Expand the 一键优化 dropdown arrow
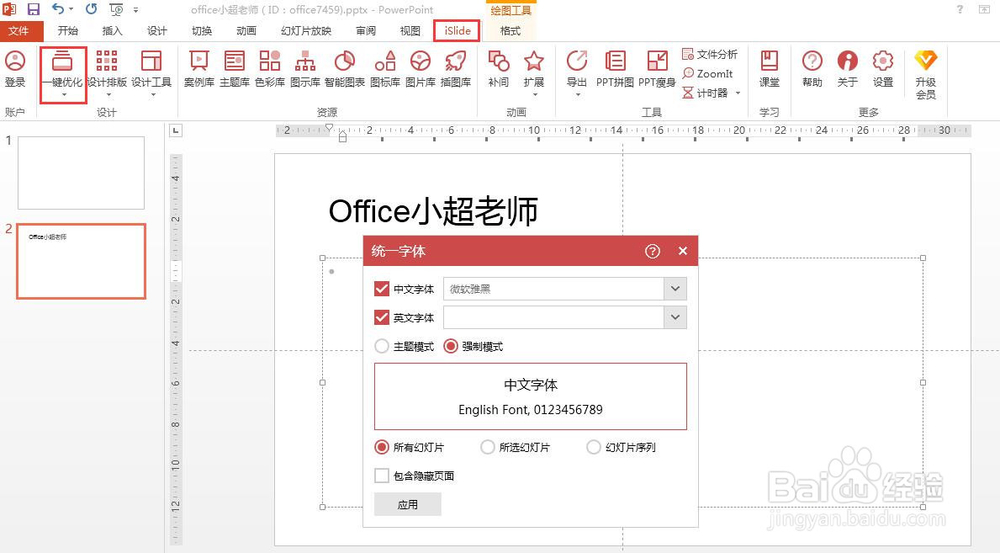The image size is (1000, 553). click(x=64, y=95)
